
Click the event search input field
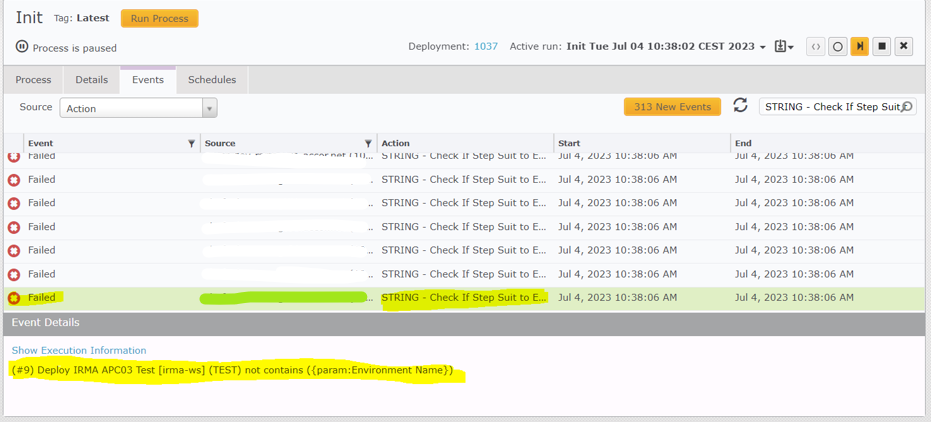click(832, 107)
